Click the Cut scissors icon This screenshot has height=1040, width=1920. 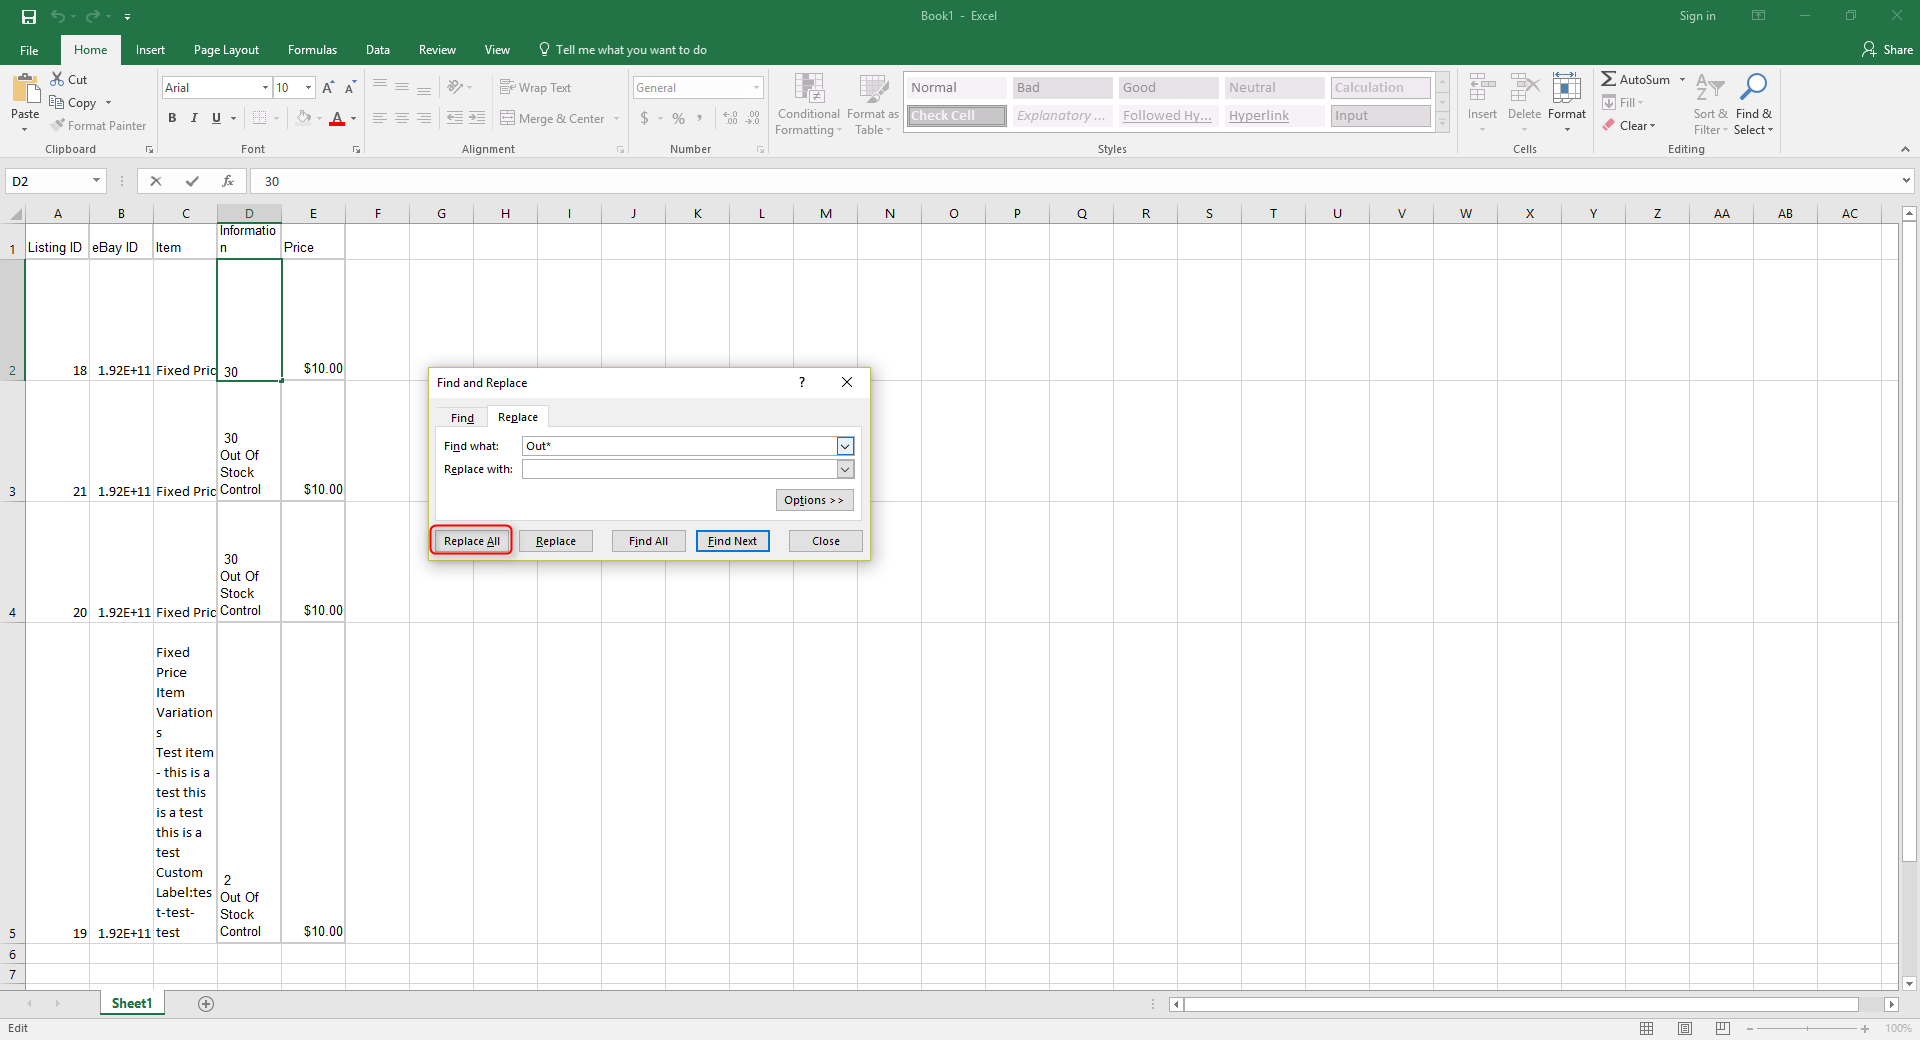pyautogui.click(x=58, y=79)
